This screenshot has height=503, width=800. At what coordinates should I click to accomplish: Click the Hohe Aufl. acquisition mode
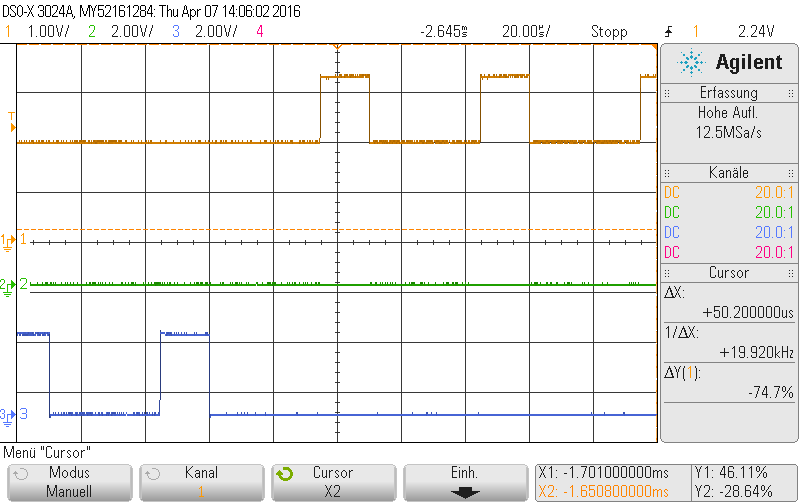click(728, 112)
